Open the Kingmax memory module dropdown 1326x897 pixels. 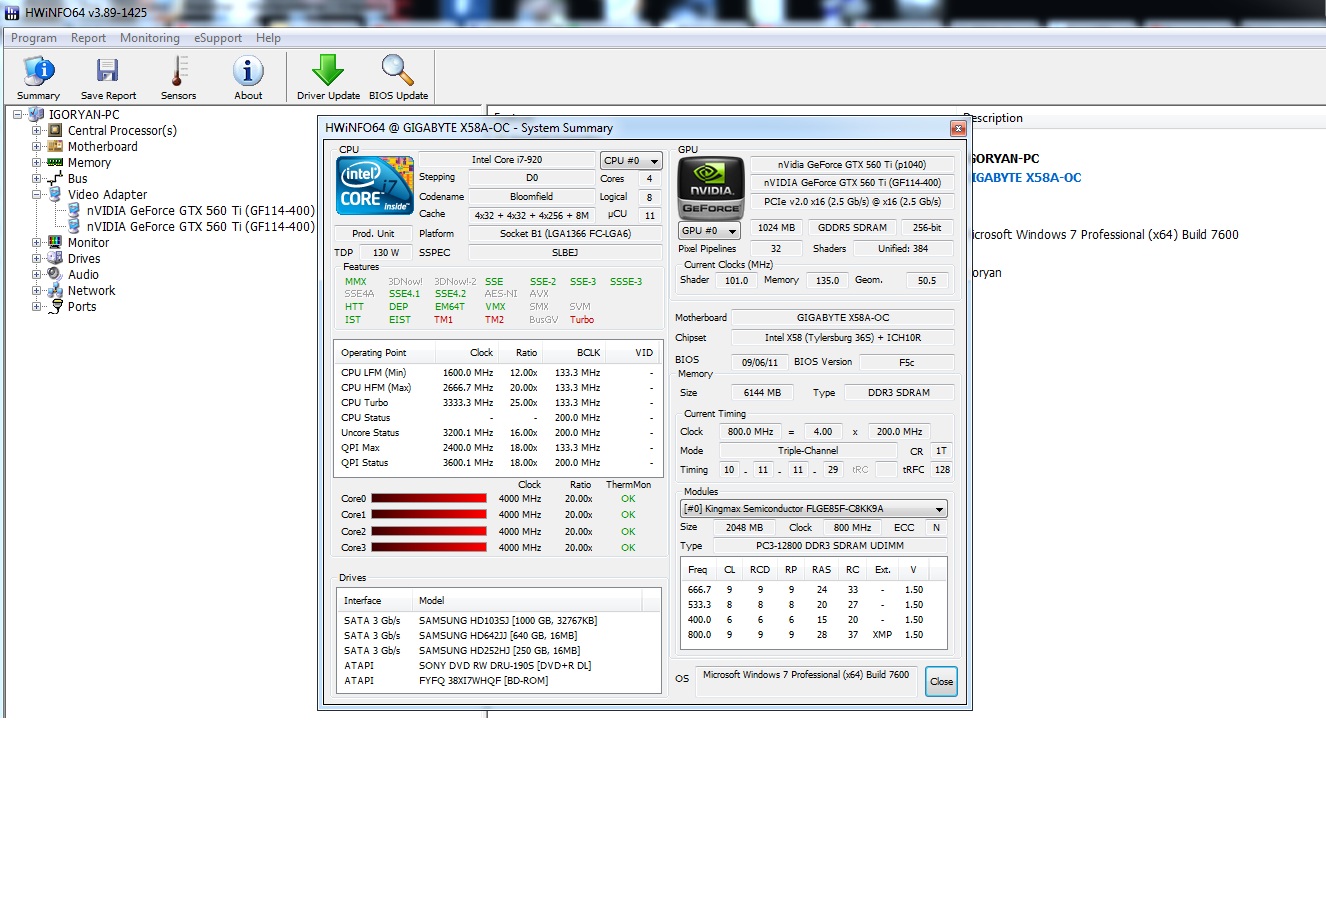814,508
